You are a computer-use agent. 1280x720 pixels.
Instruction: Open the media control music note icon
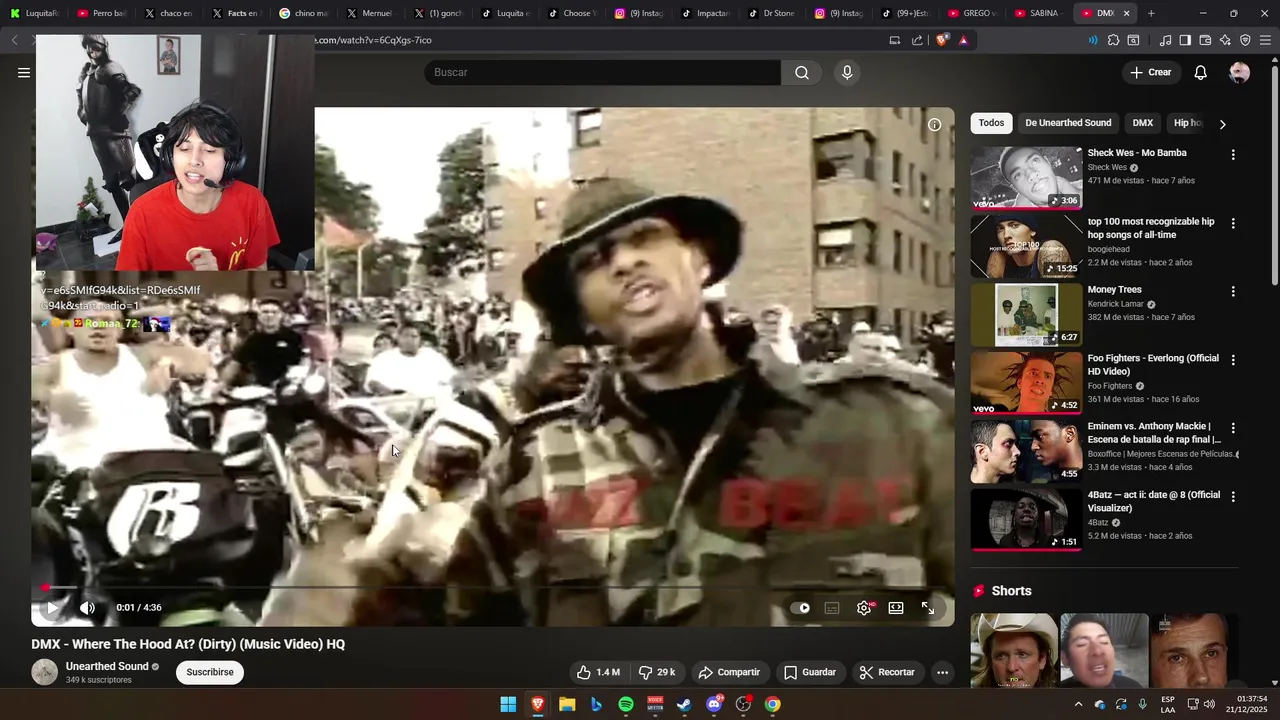(x=1165, y=40)
